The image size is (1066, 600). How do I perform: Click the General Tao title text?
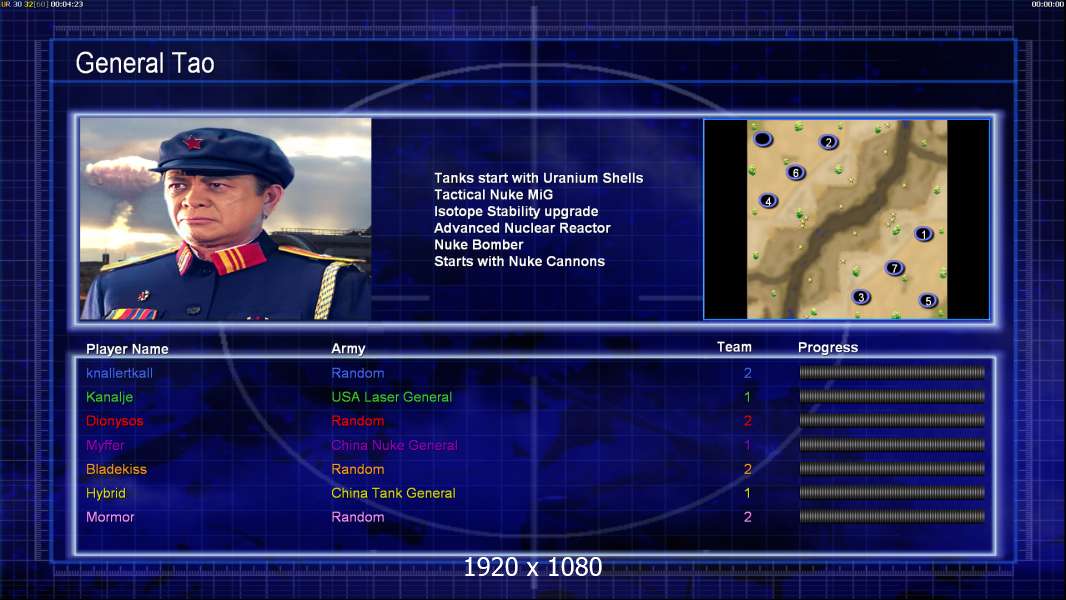145,63
